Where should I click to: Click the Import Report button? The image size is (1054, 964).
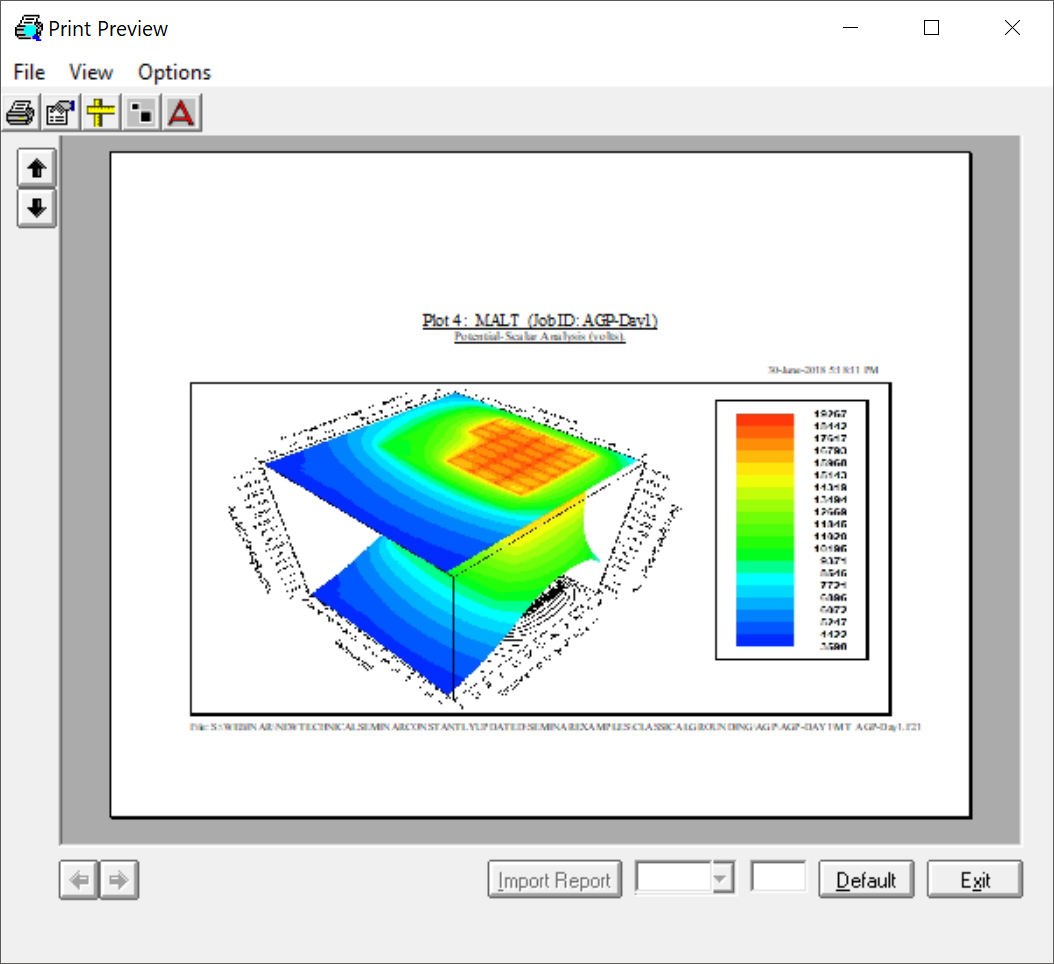click(554, 880)
